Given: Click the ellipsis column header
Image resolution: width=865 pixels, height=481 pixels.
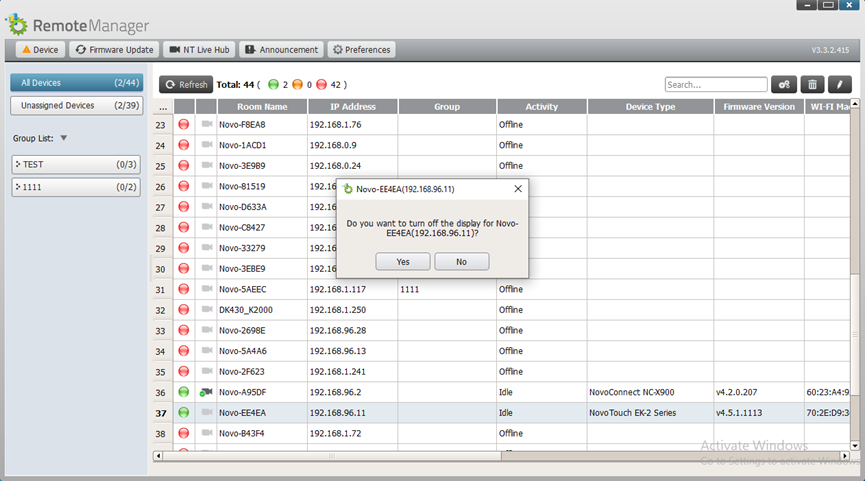Looking at the screenshot, I should 163,106.
